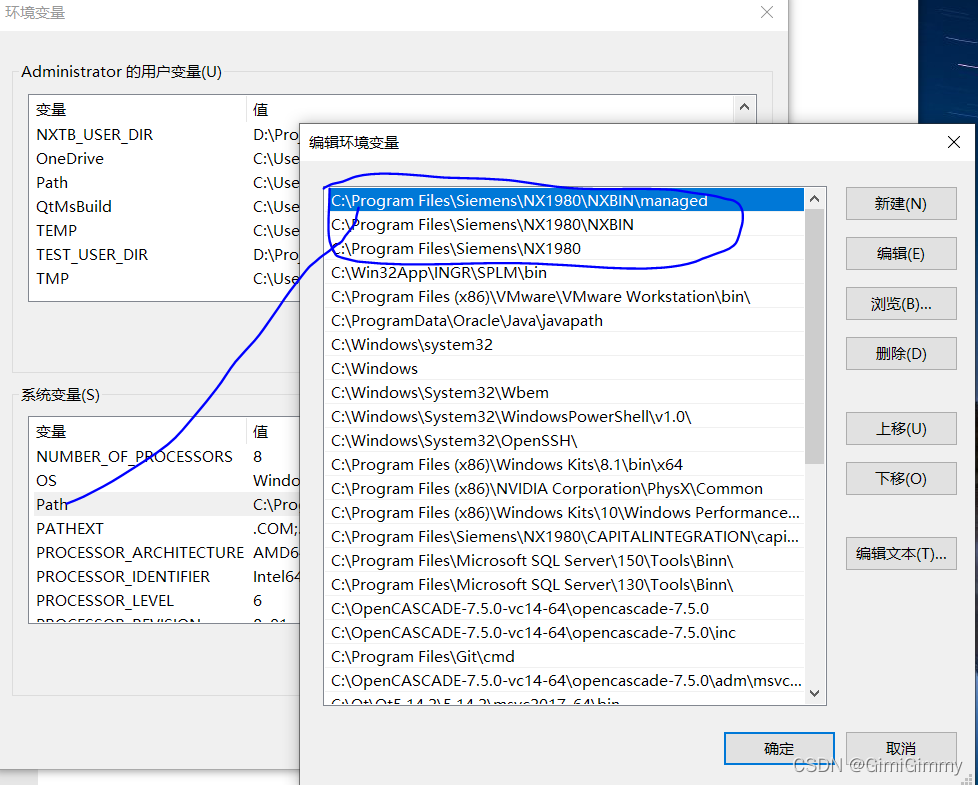Click the 浏览(B)... button

pyautogui.click(x=901, y=304)
